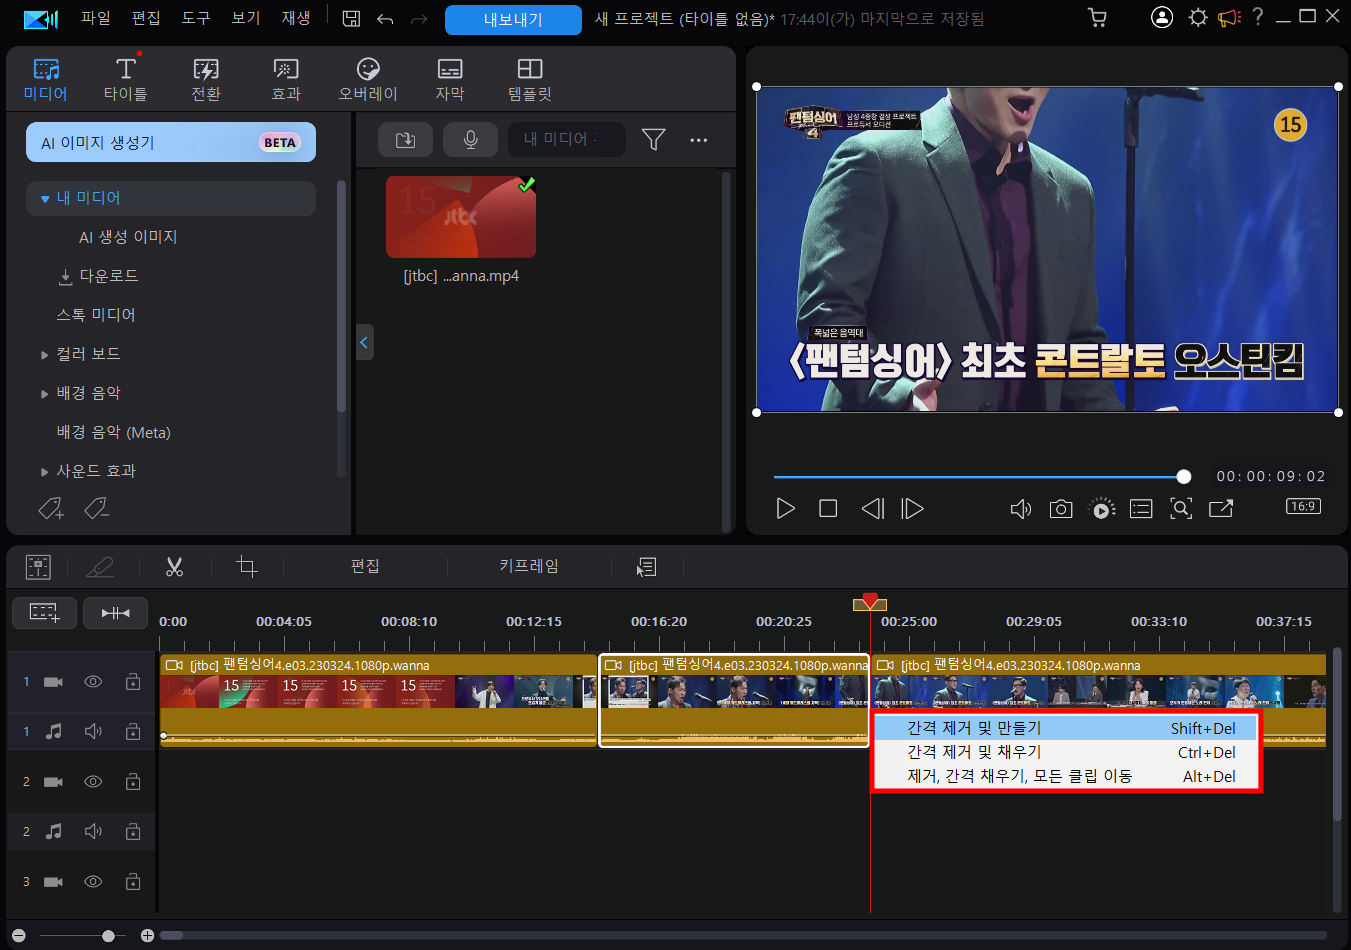Image resolution: width=1351 pixels, height=950 pixels.
Task: Expand the 배경 음악 tree node
Action: pos(44,394)
